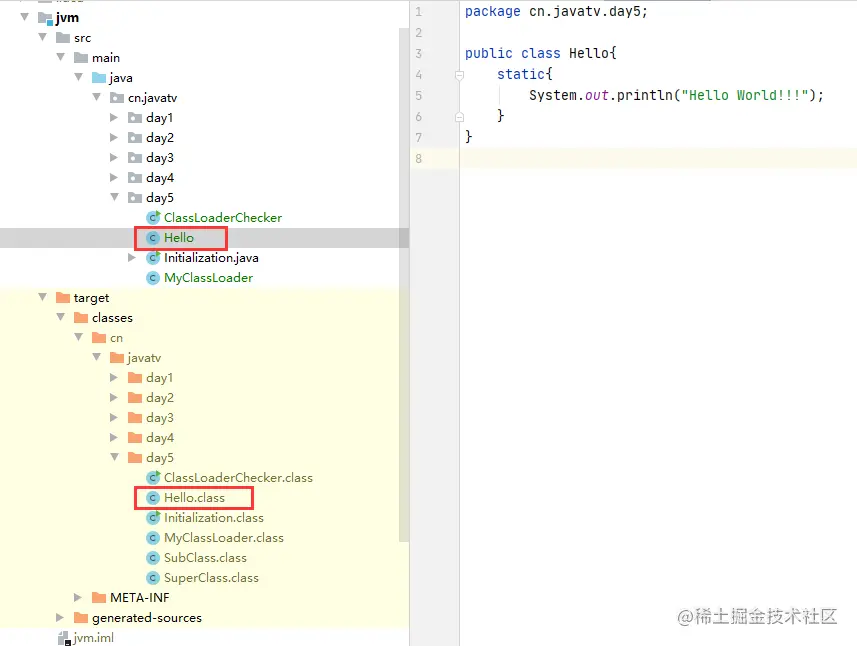The image size is (857, 646).
Task: Click the MyClassLoader.class file icon
Action: click(x=153, y=538)
